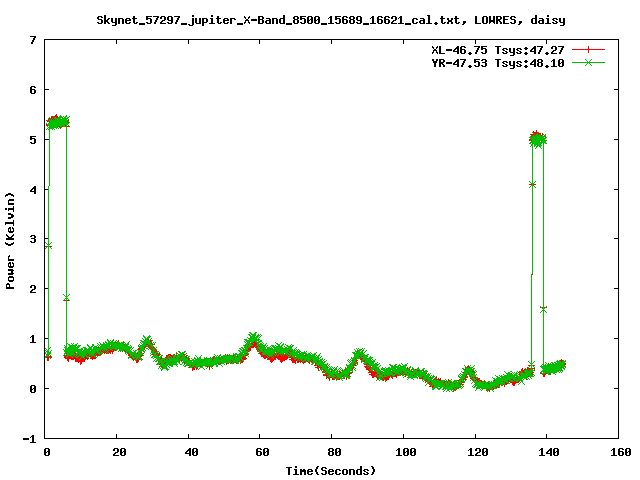The image size is (640, 480).
Task: Click the y-axis tick label 1
Action: point(33,339)
